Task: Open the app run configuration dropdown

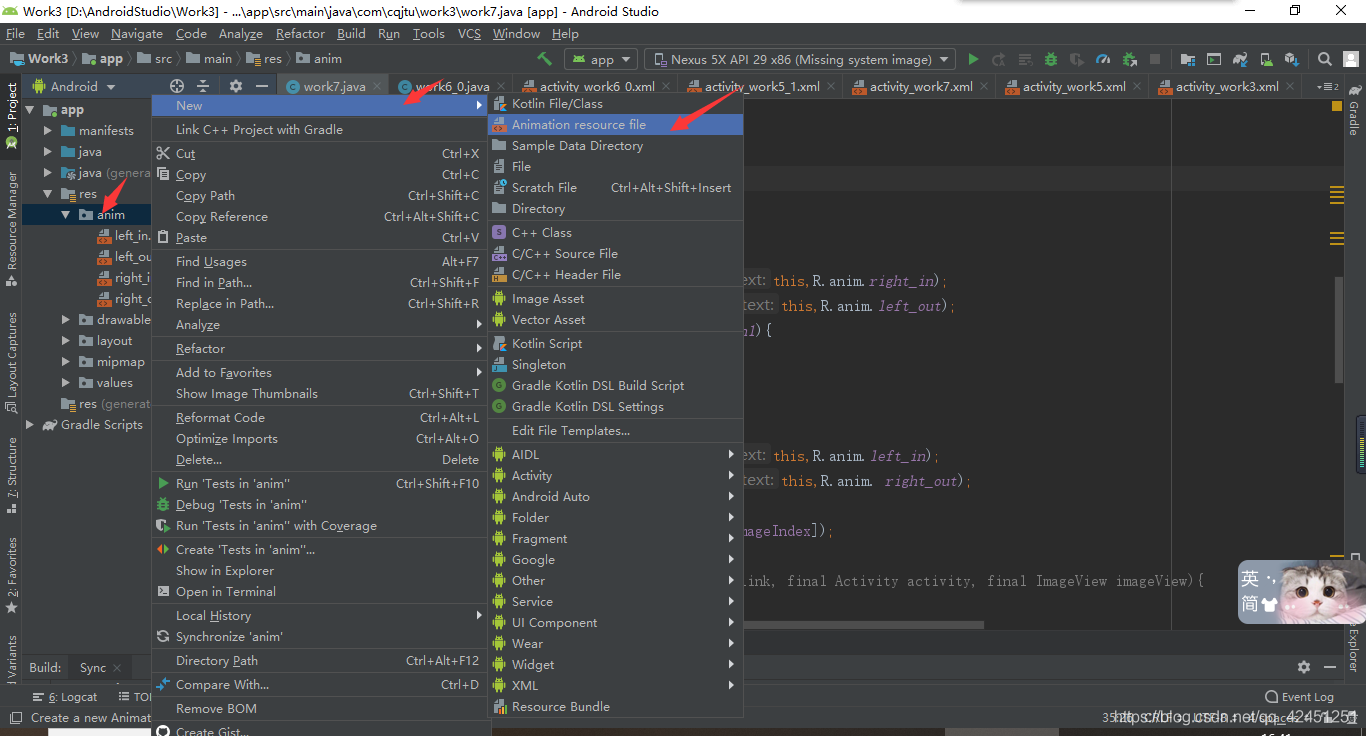Action: click(x=601, y=59)
